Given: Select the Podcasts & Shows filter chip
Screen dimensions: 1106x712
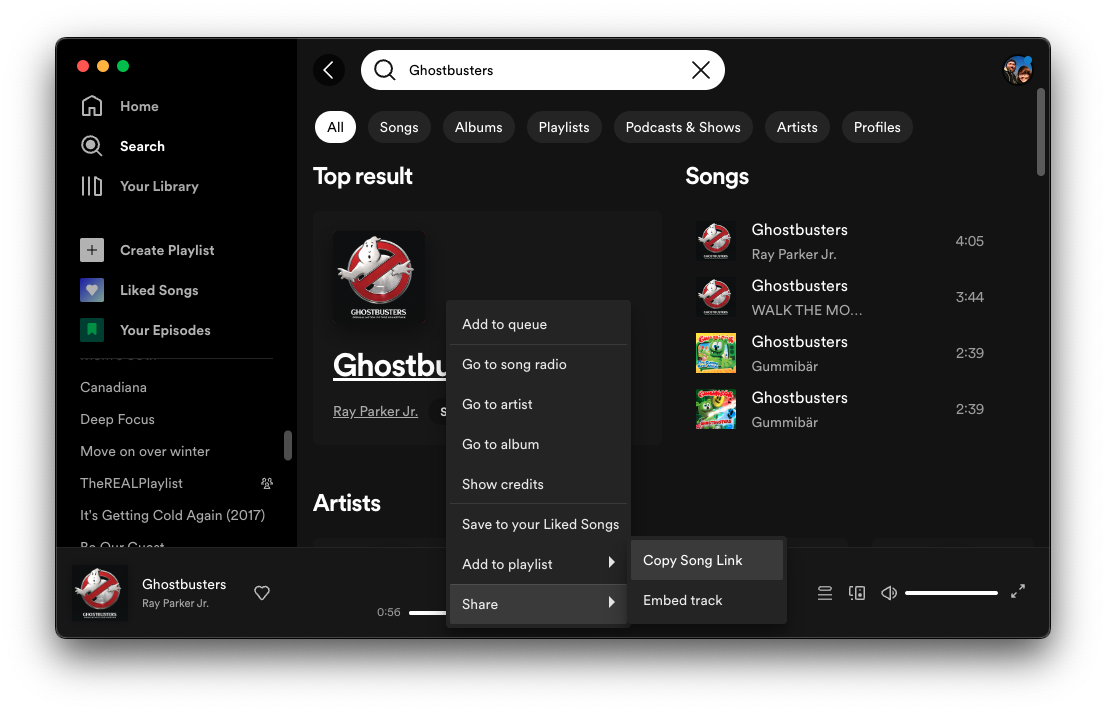Looking at the screenshot, I should pyautogui.click(x=683, y=127).
